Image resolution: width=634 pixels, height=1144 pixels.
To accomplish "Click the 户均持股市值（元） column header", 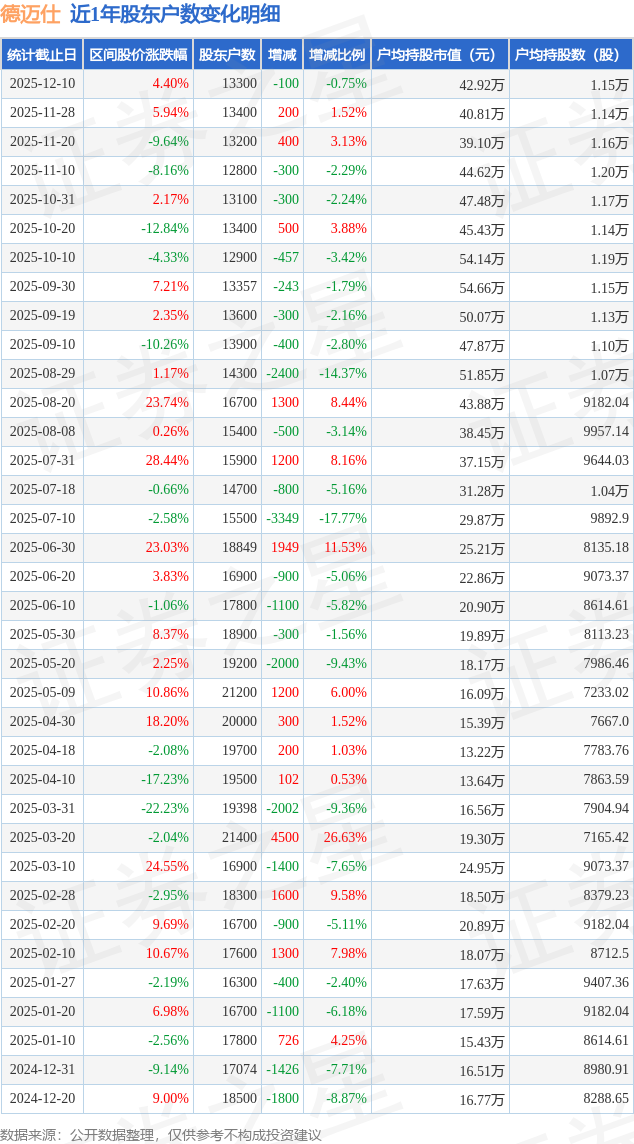I will (x=440, y=55).
